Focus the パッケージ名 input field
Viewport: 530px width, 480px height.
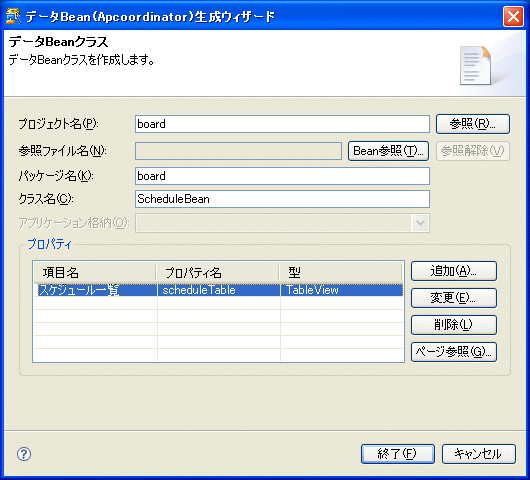coord(282,176)
